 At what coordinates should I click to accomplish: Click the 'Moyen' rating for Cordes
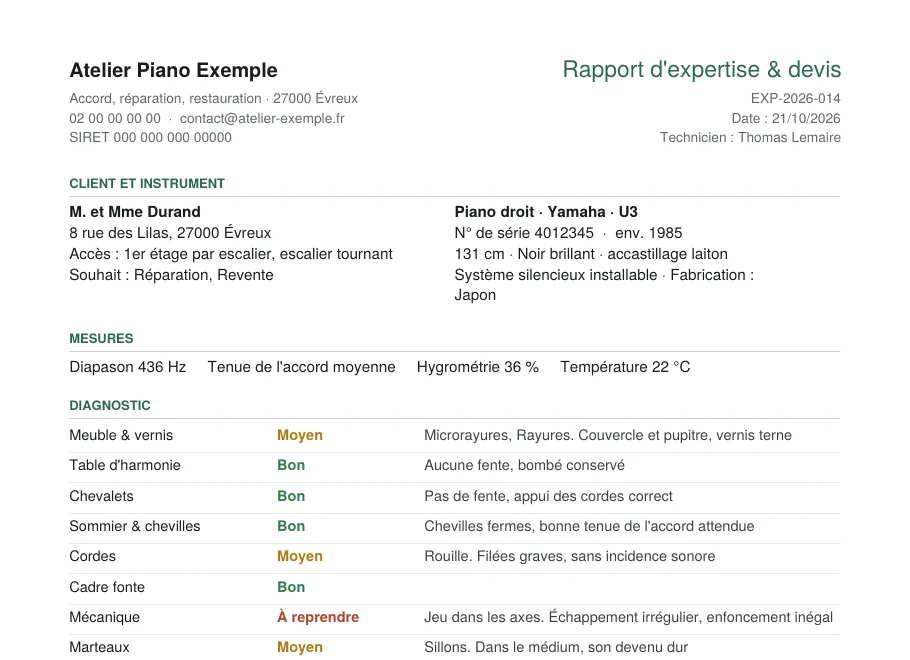[x=299, y=557]
